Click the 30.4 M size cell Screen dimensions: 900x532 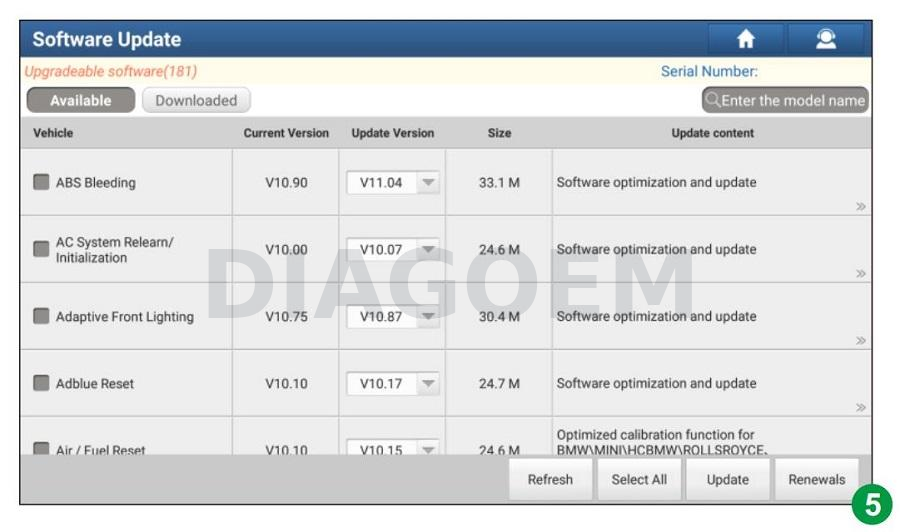pyautogui.click(x=499, y=316)
